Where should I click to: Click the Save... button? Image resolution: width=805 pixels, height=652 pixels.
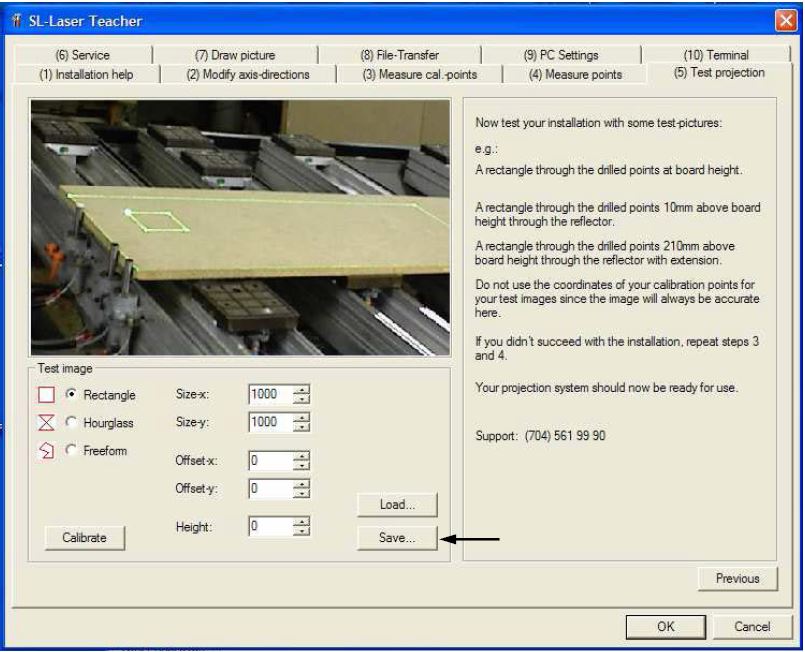pyautogui.click(x=397, y=538)
